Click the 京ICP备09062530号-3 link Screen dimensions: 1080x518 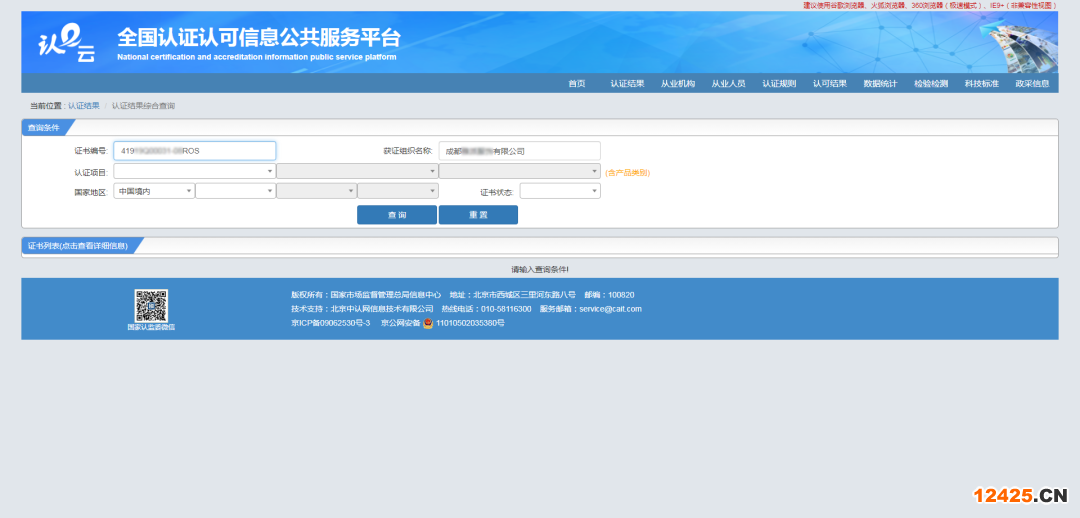331,322
